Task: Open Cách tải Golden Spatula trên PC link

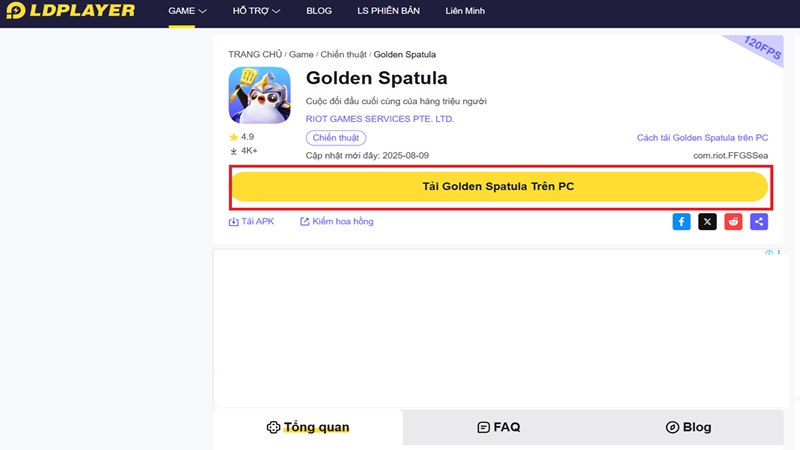Action: (702, 138)
